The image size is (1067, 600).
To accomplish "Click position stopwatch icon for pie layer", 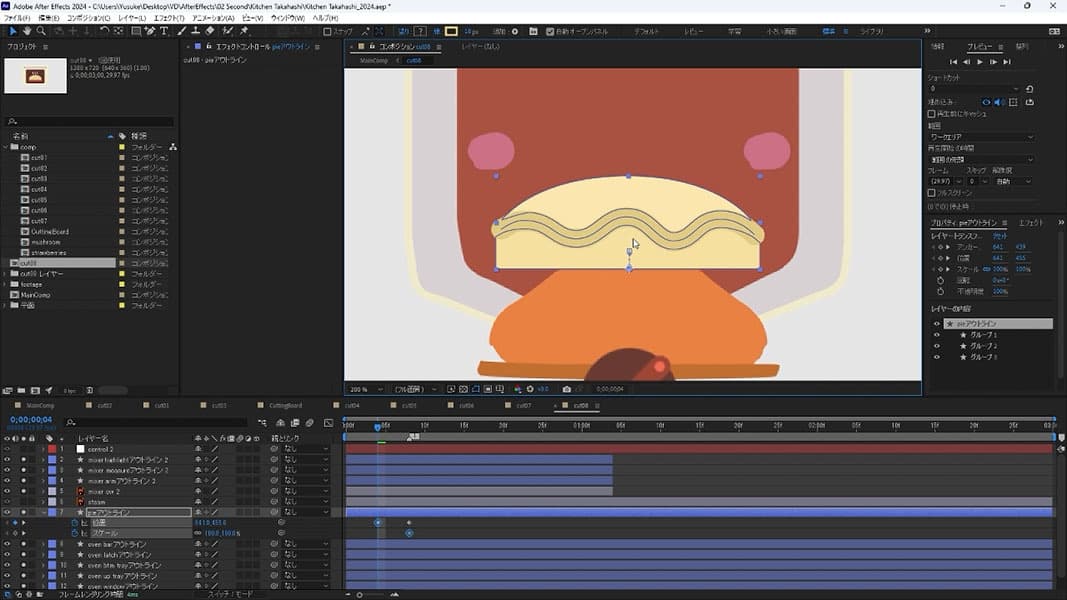I will pos(74,523).
